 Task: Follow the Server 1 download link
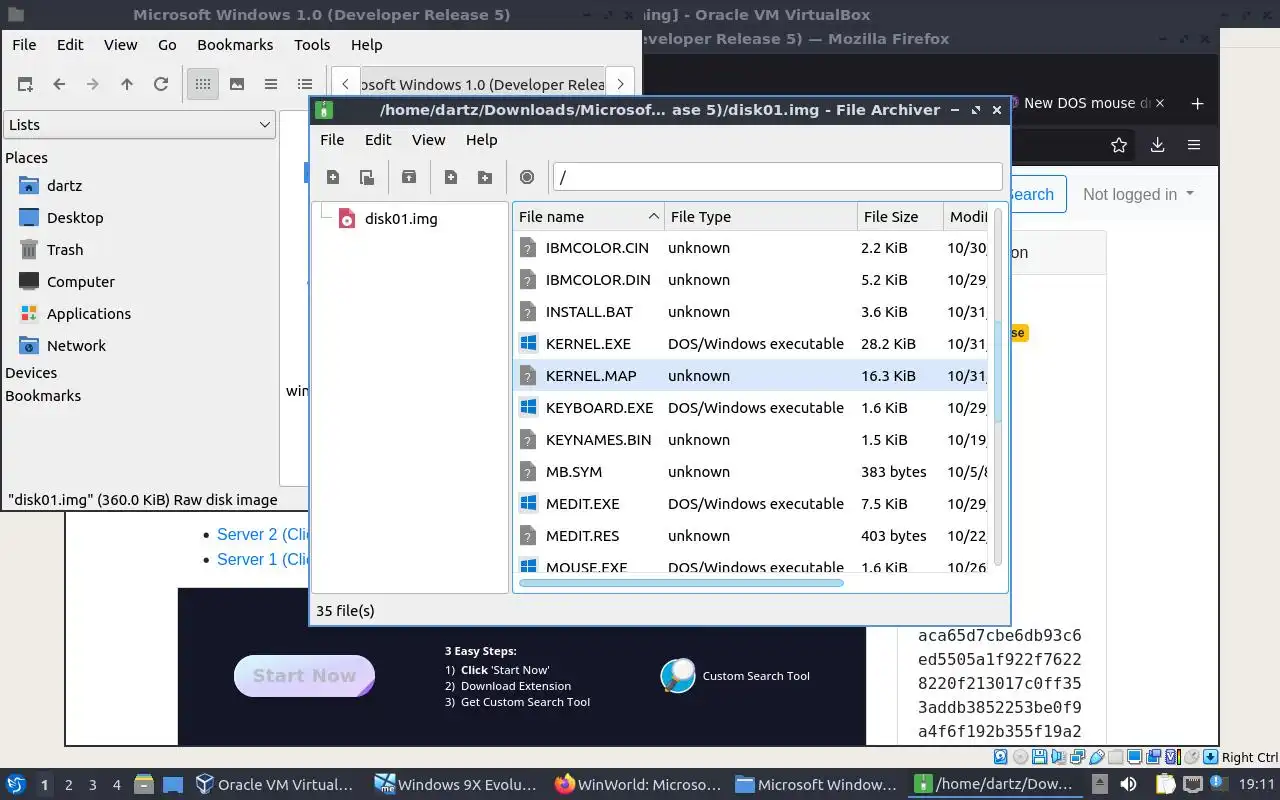264,559
